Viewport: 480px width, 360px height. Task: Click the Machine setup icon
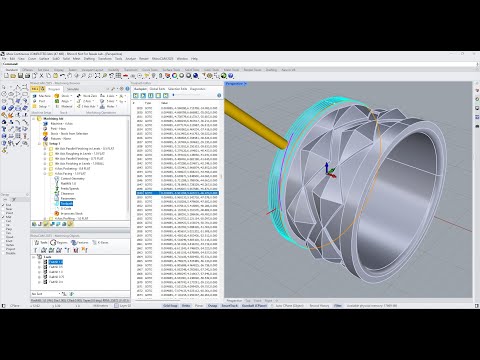tap(35, 96)
